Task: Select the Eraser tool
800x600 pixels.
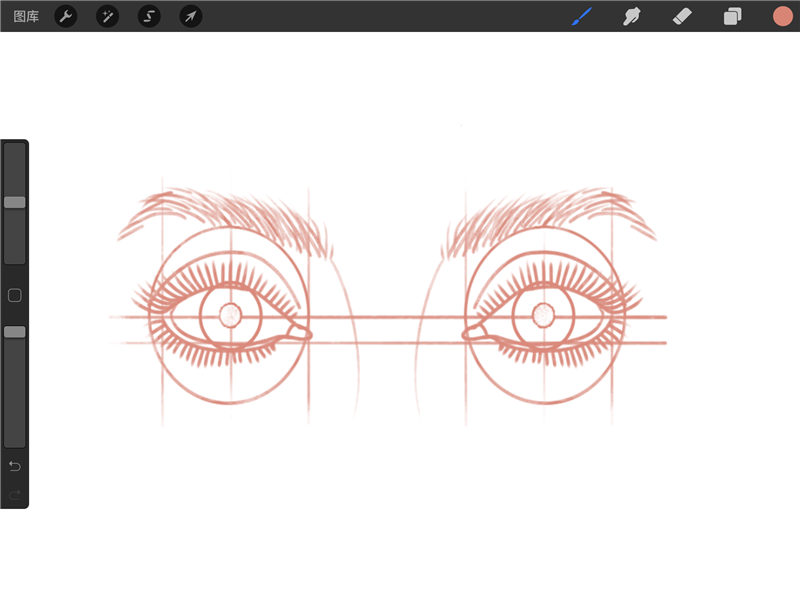Action: coord(682,16)
